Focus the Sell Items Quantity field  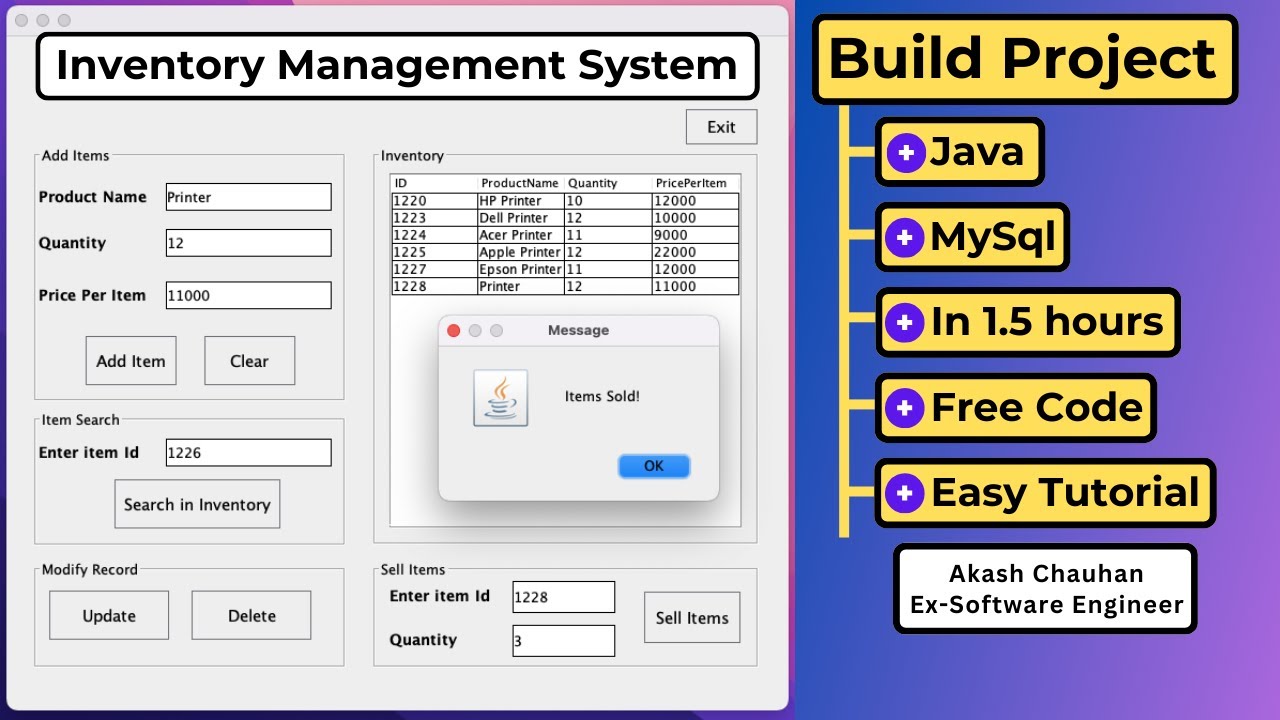(x=563, y=641)
